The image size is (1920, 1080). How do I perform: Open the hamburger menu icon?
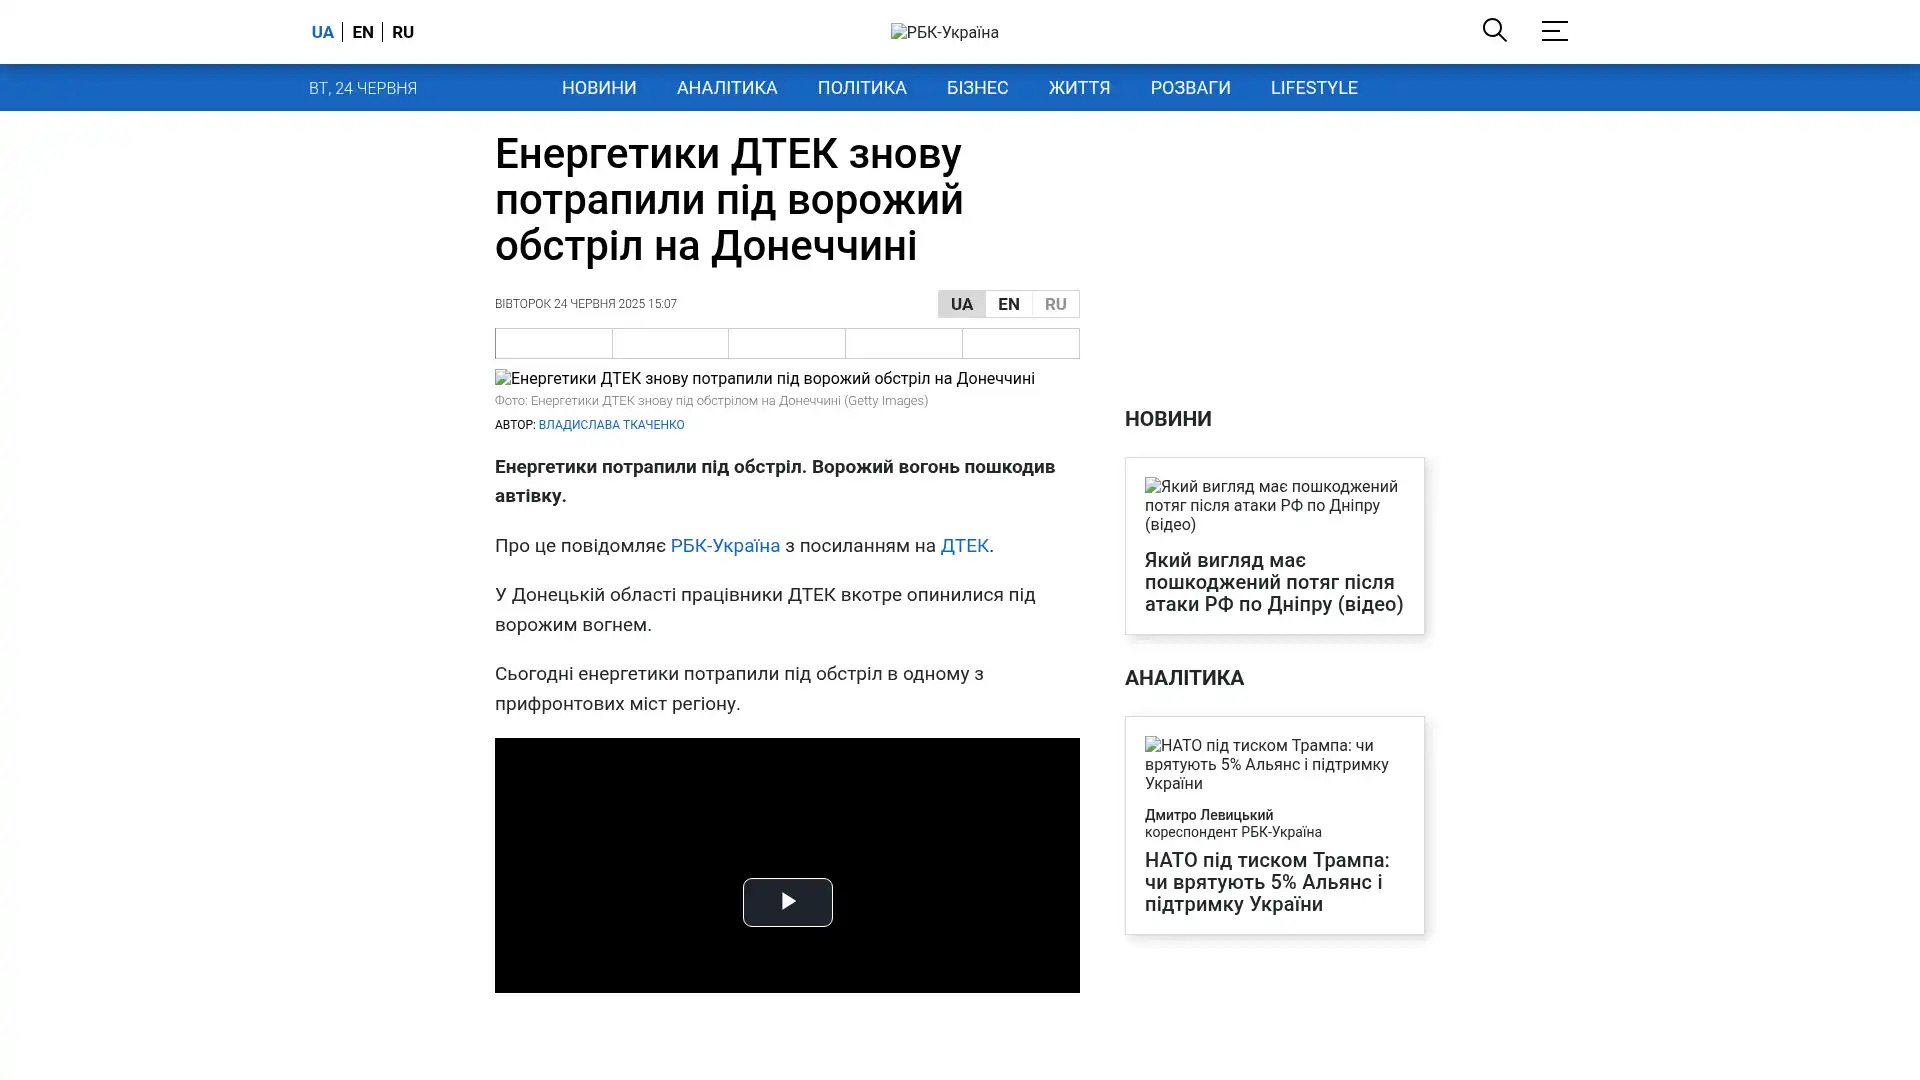pyautogui.click(x=1553, y=30)
